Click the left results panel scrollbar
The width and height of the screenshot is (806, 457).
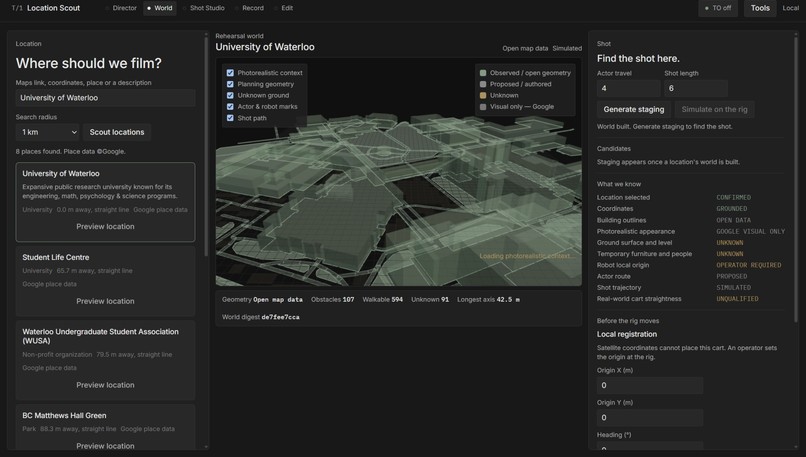click(x=206, y=147)
